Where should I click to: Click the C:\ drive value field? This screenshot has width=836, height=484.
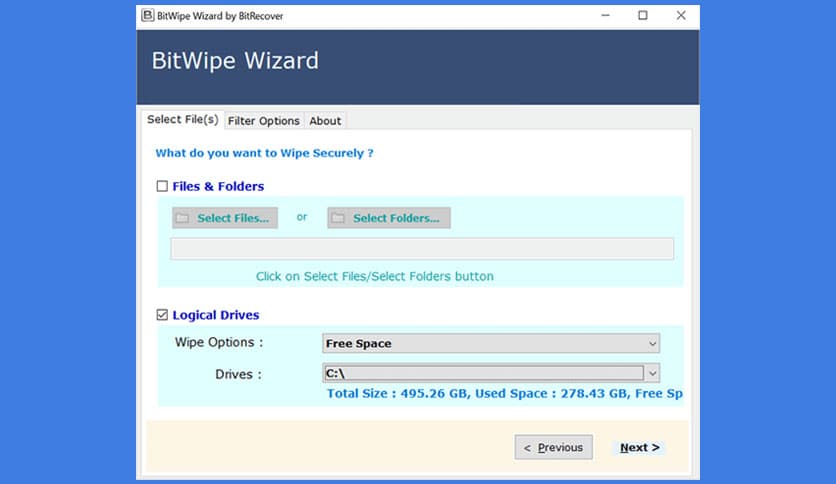point(483,373)
